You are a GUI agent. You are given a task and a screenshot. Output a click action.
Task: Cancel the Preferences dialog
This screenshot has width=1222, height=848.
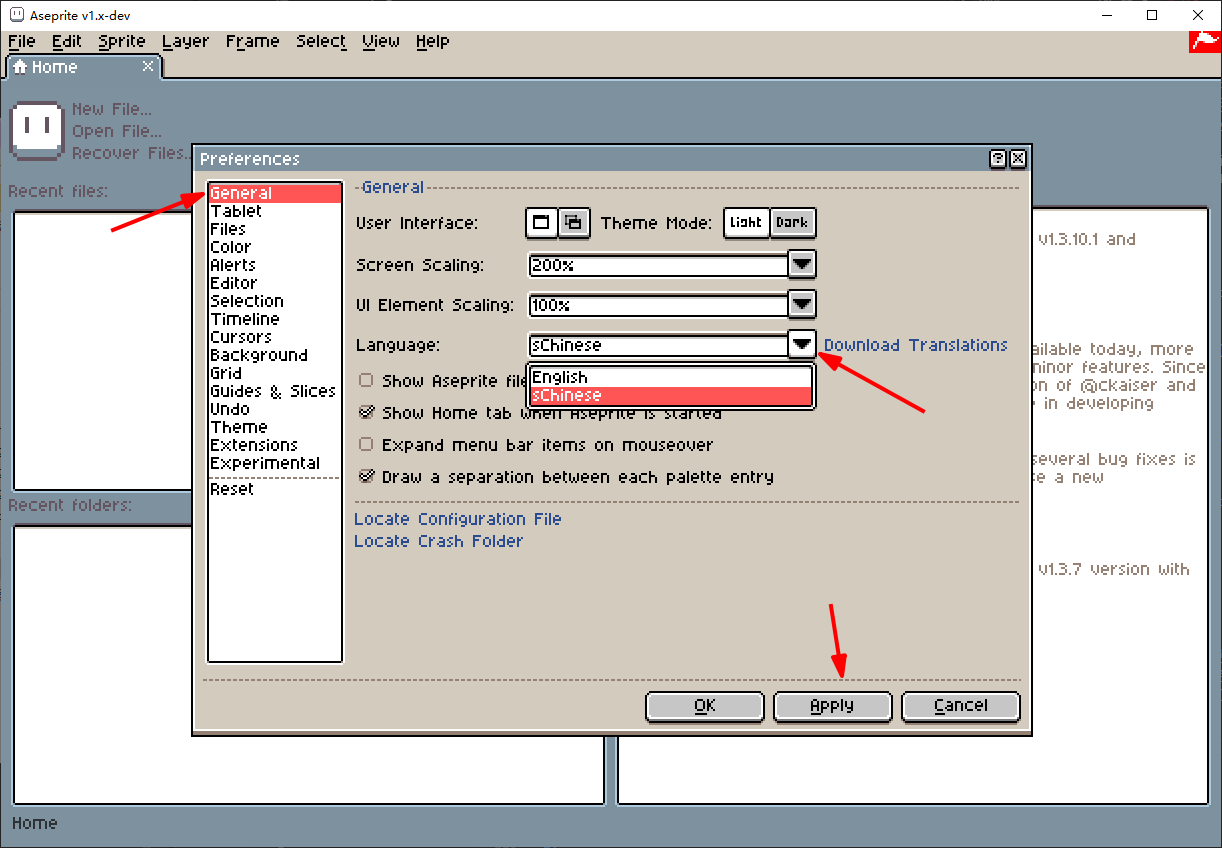(x=960, y=706)
